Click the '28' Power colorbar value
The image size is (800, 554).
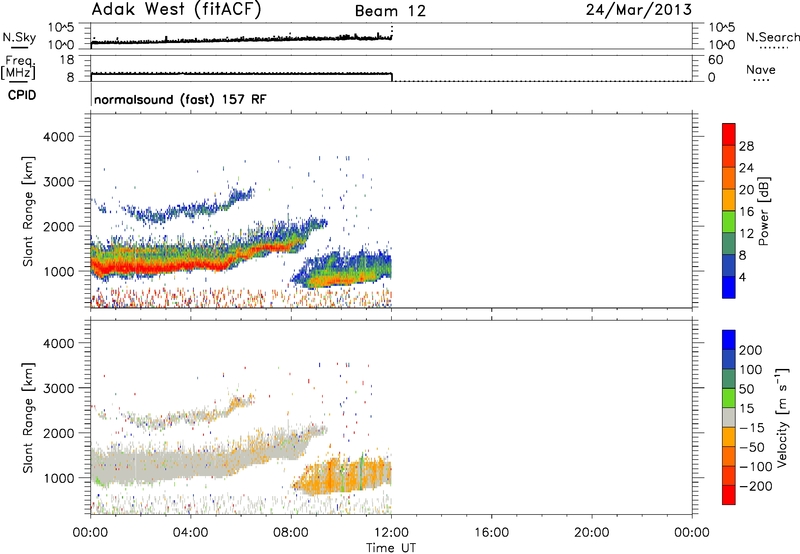tap(746, 146)
